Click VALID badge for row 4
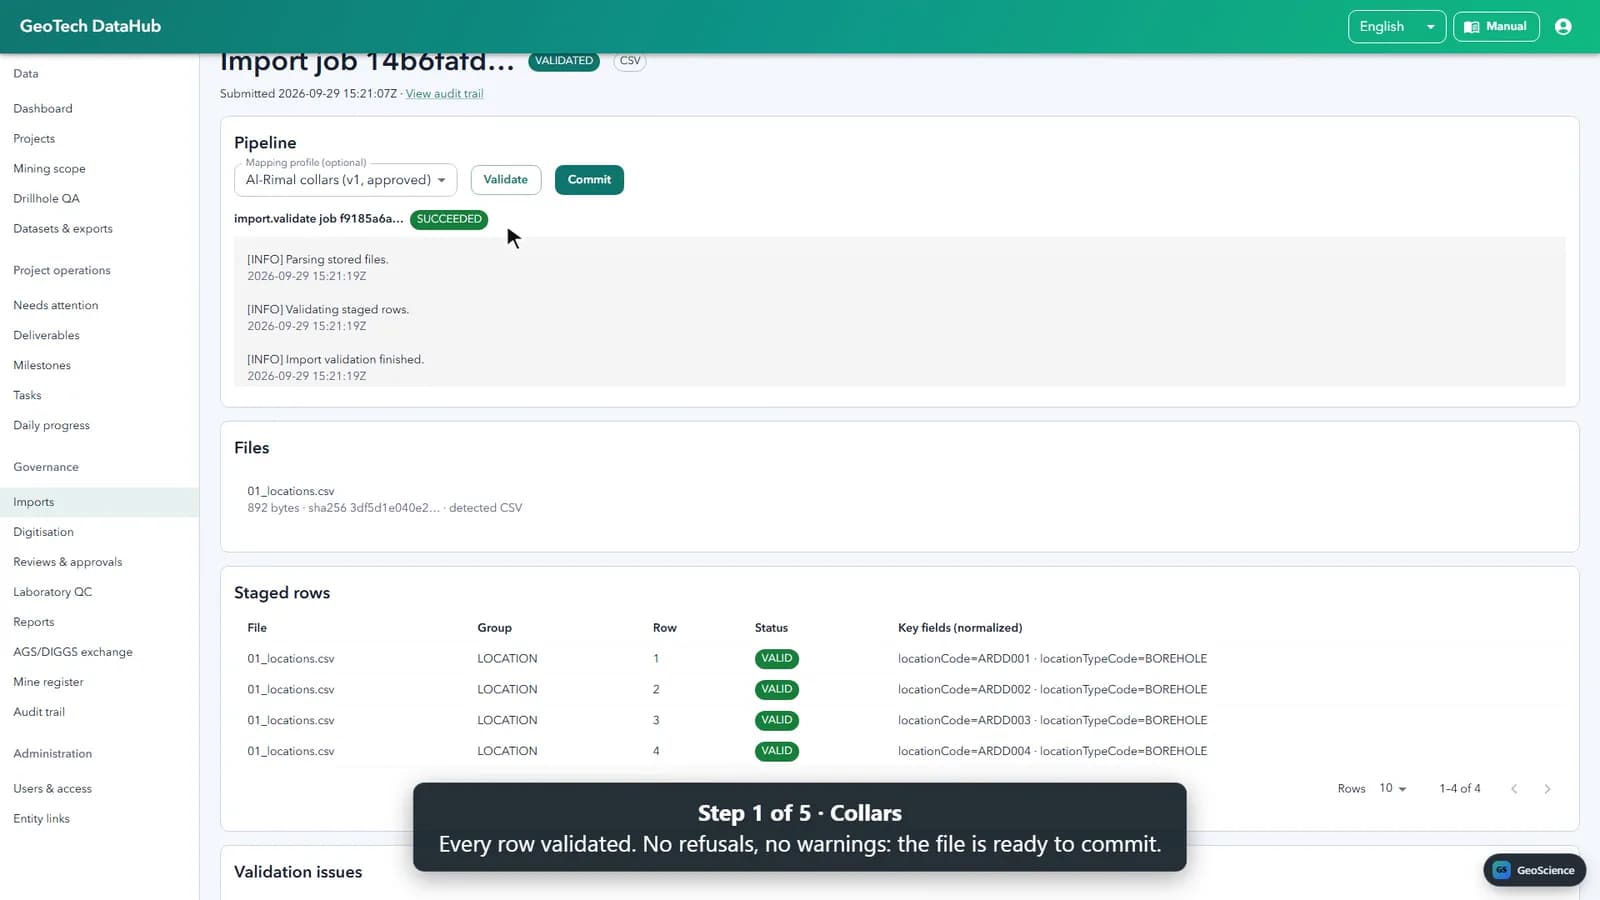This screenshot has width=1600, height=900. 776,751
